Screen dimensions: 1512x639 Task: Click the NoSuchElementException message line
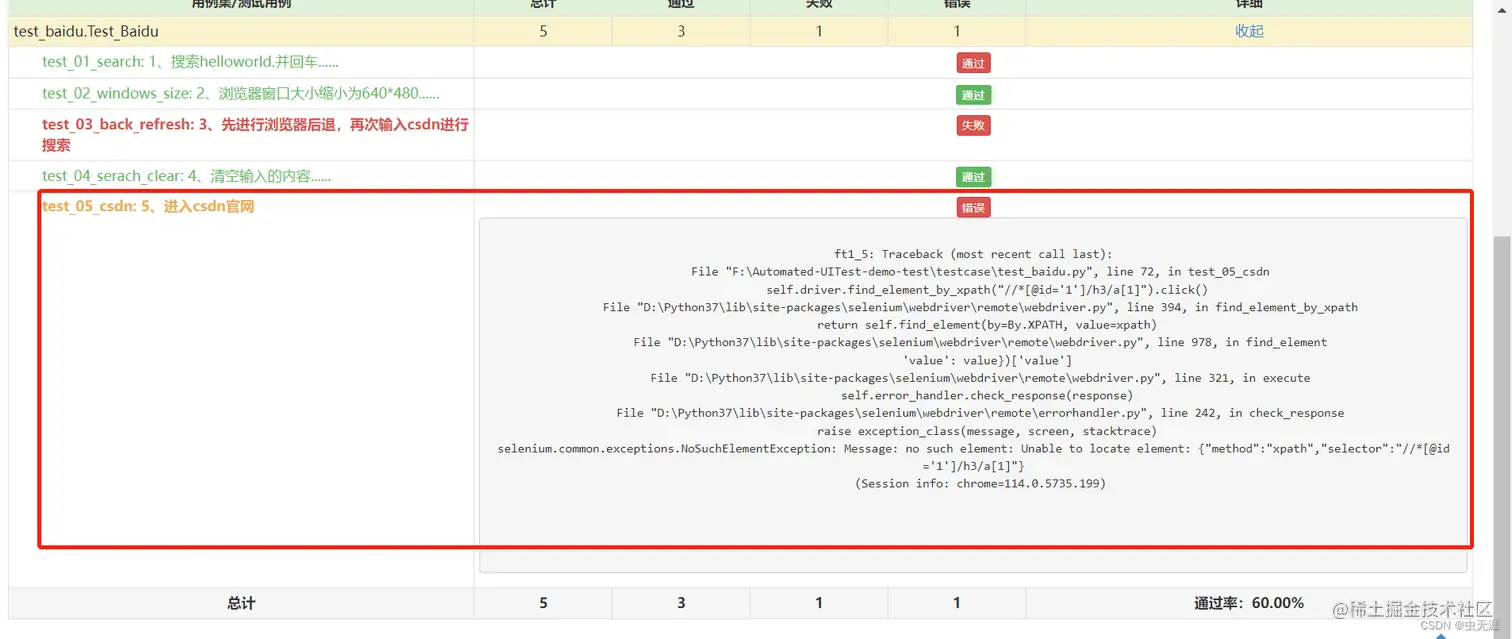[x=973, y=457]
